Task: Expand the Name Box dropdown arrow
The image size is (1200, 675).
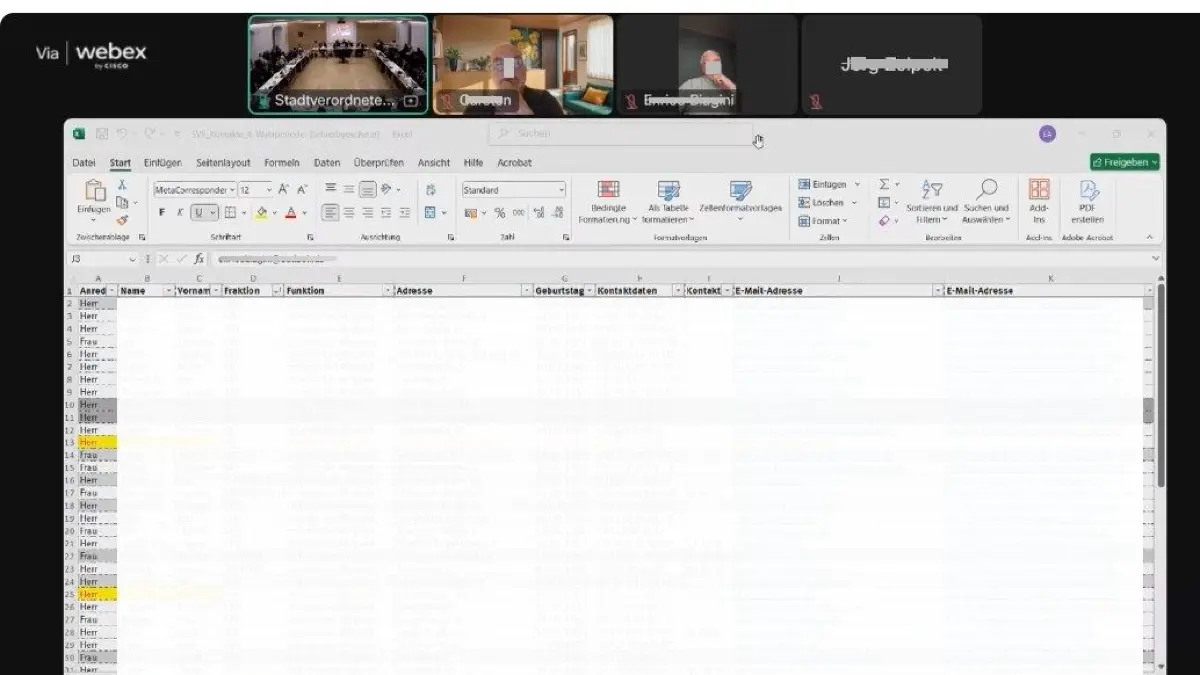Action: click(132, 259)
